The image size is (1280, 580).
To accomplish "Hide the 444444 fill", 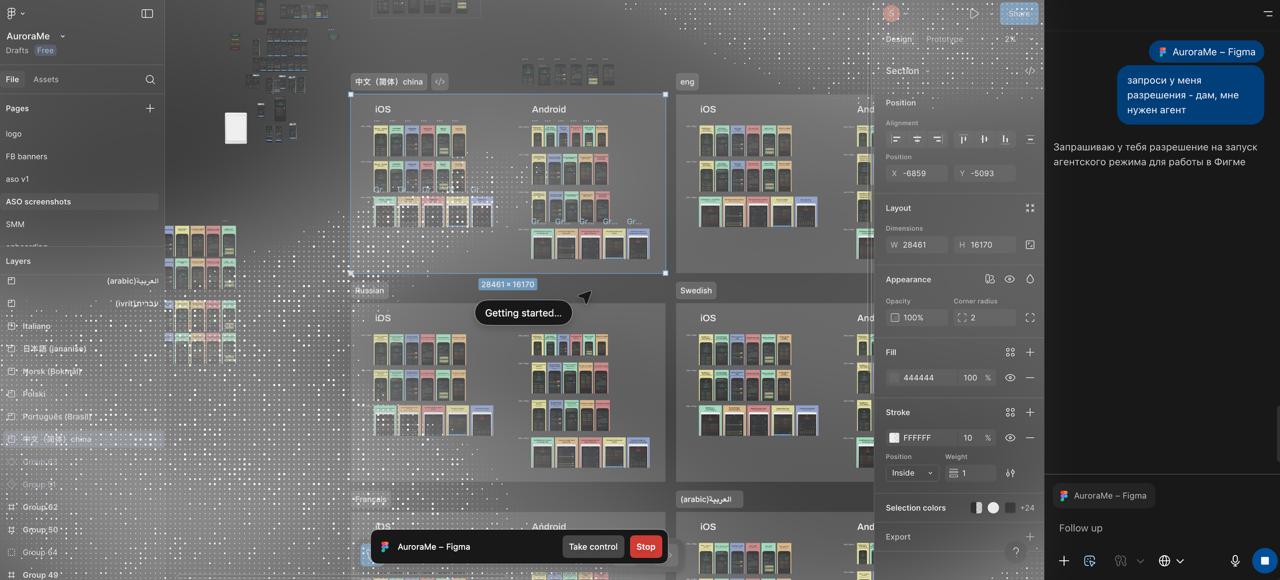I will [x=1010, y=378].
